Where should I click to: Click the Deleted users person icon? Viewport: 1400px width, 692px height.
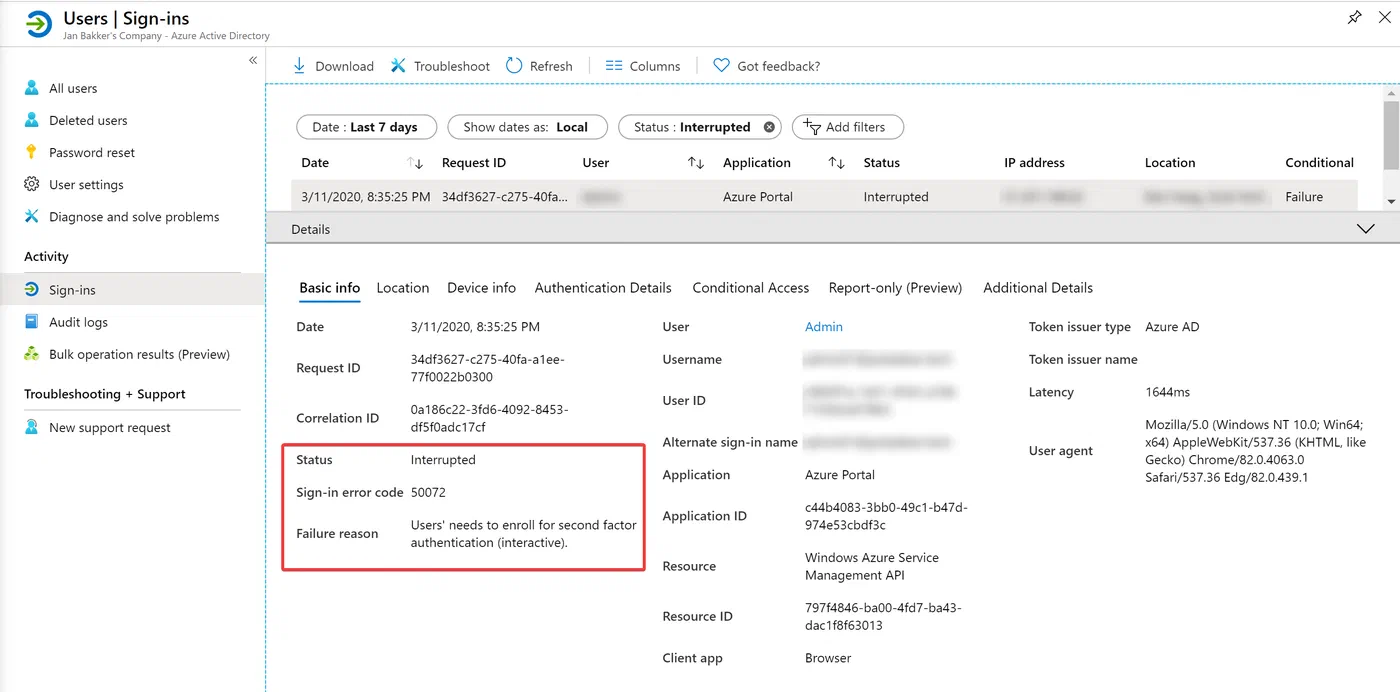tap(32, 120)
